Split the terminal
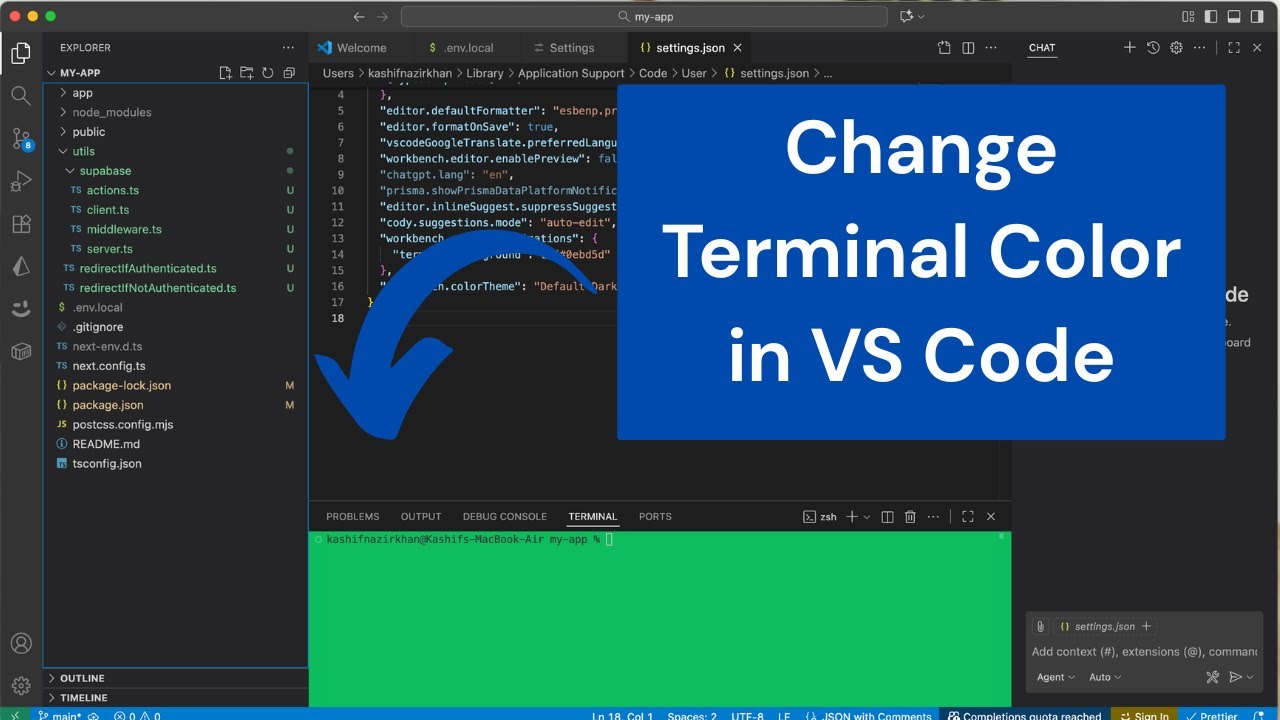1280x720 pixels. pos(887,517)
